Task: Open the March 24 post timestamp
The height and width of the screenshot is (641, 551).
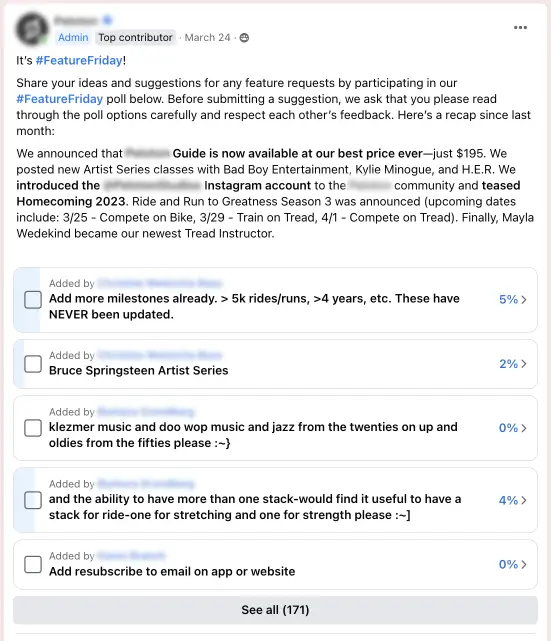Action: pos(208,38)
